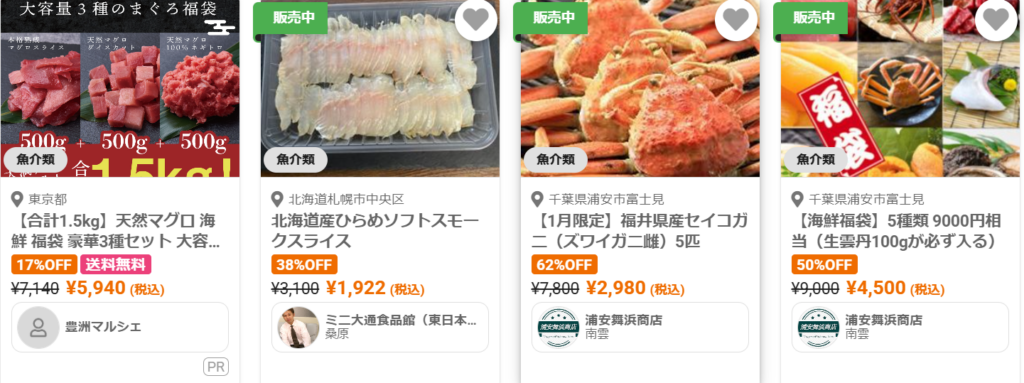This screenshot has height=383, width=1024.
Task: Favorite the hirame smoked slice product with heart
Action: [476, 20]
